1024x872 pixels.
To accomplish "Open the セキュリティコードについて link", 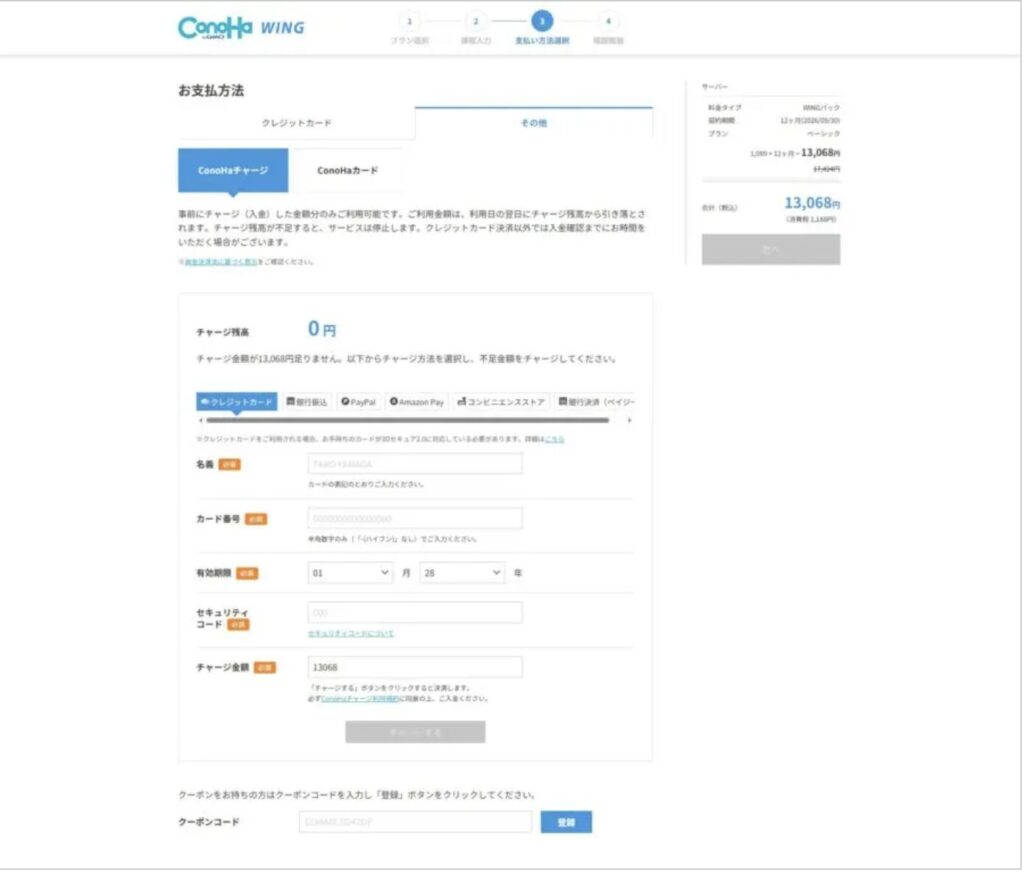I will [x=351, y=633].
